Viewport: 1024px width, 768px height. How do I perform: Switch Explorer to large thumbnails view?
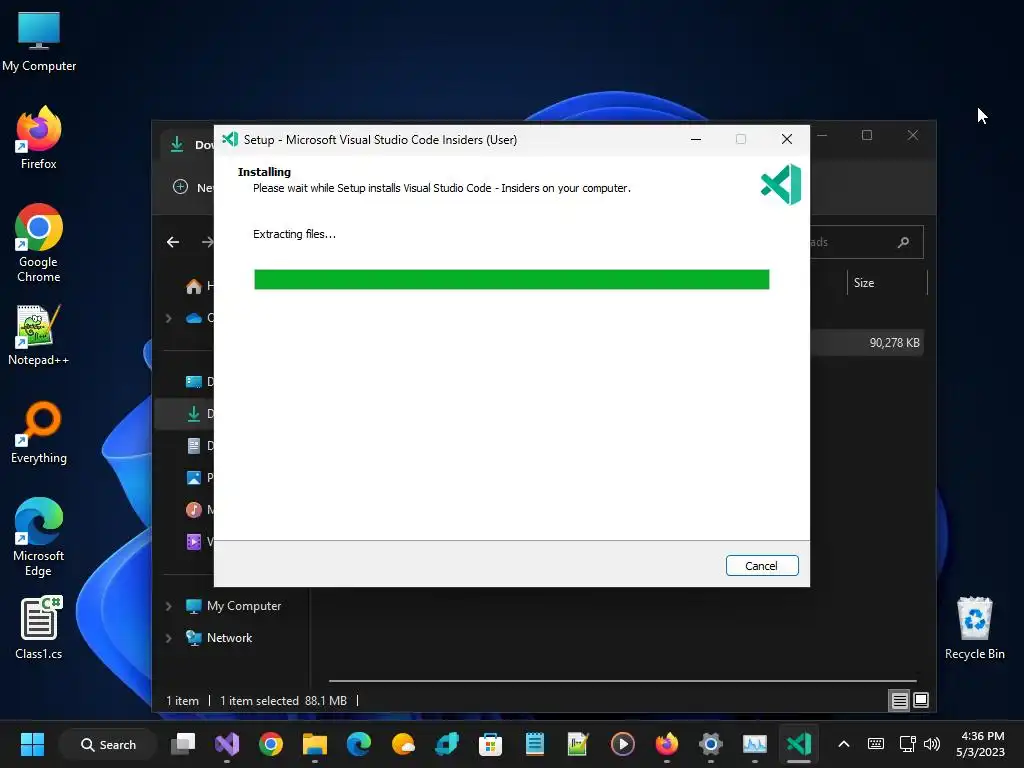(x=921, y=700)
